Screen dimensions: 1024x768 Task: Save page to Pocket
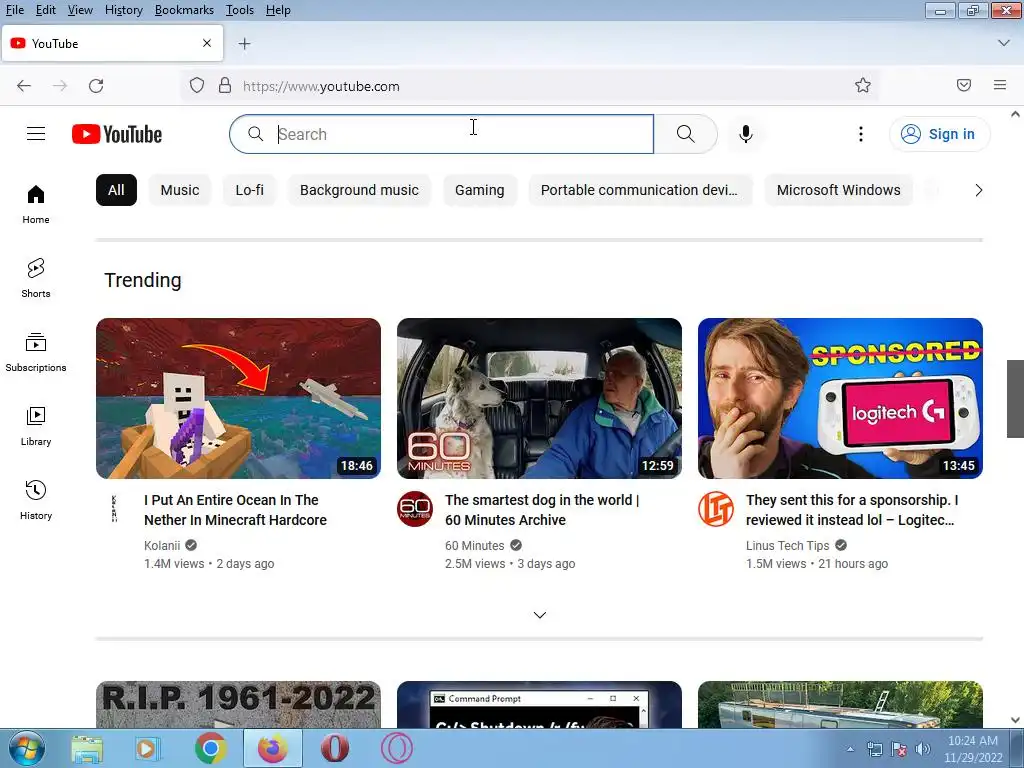(964, 85)
